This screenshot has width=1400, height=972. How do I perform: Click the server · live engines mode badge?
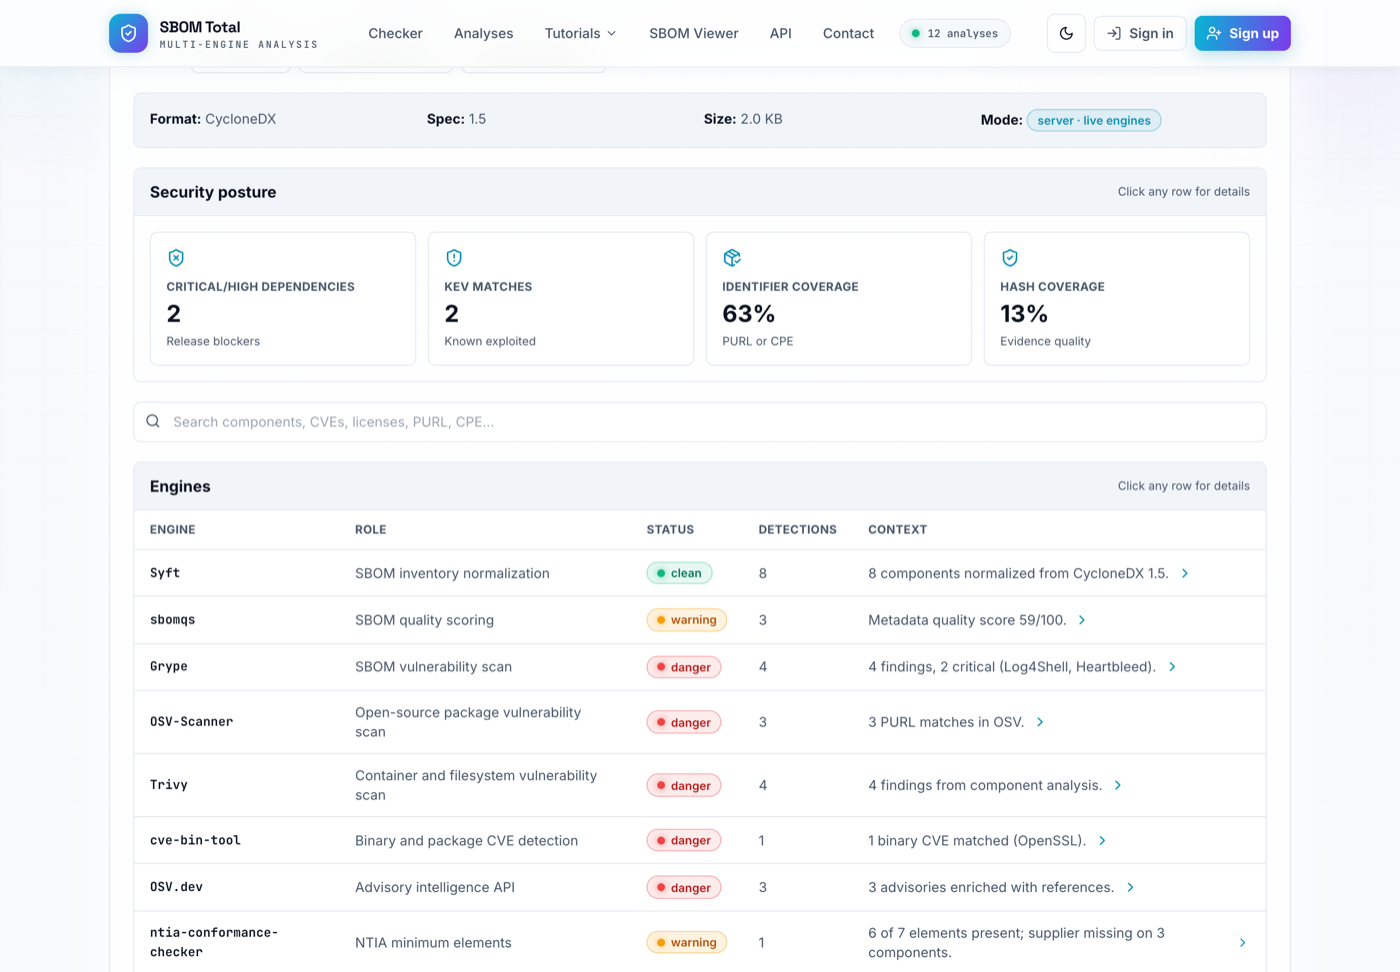click(1094, 120)
